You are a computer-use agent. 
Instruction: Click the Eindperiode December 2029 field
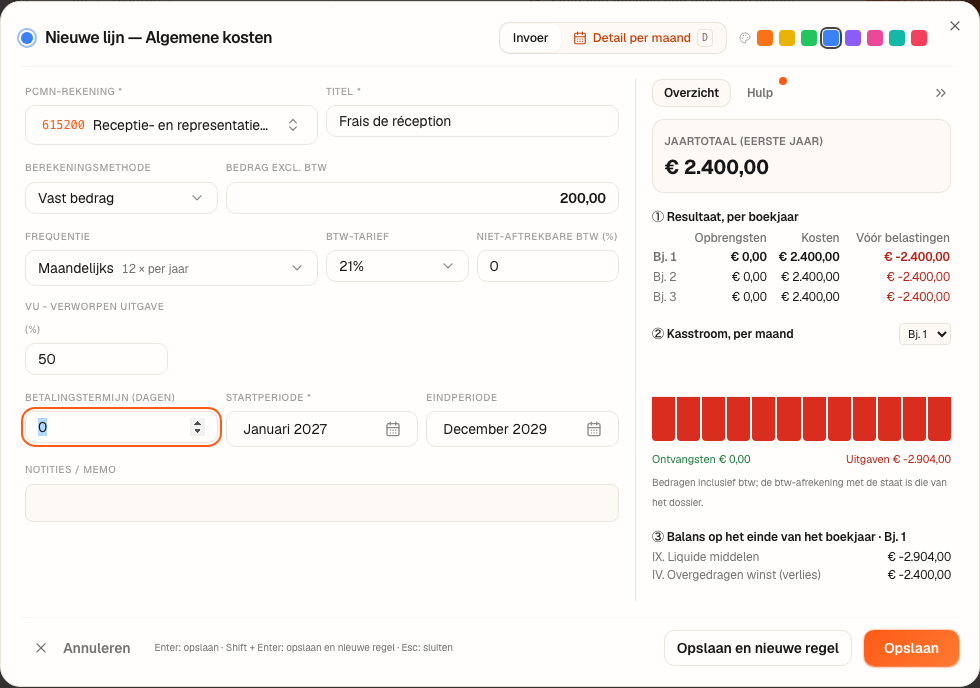click(x=522, y=429)
